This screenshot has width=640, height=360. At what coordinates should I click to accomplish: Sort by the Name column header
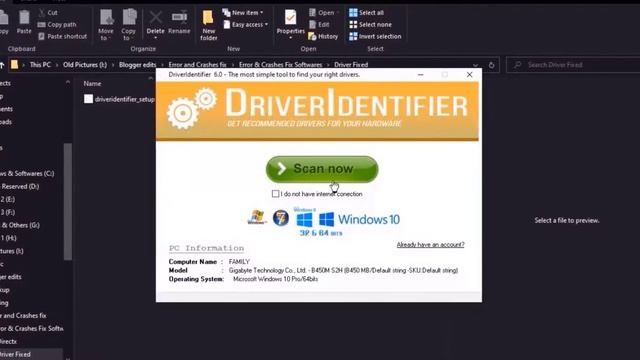tap(92, 83)
